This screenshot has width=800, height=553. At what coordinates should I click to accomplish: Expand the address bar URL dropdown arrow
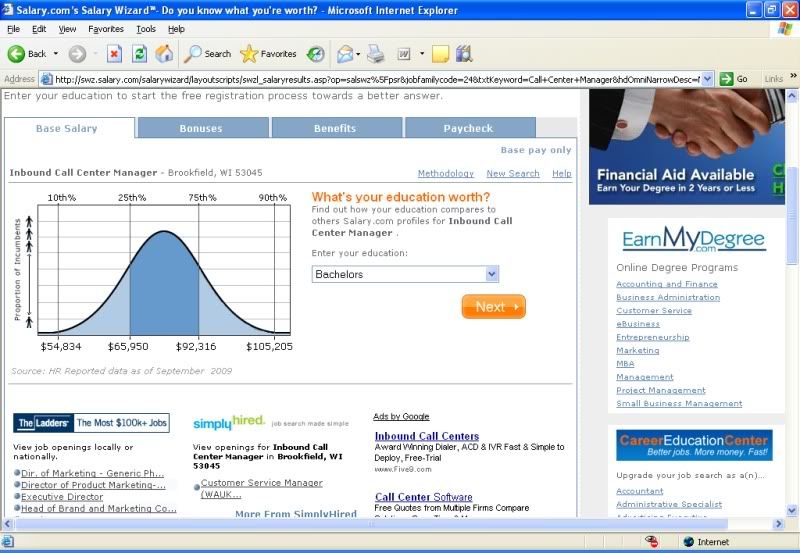click(708, 79)
